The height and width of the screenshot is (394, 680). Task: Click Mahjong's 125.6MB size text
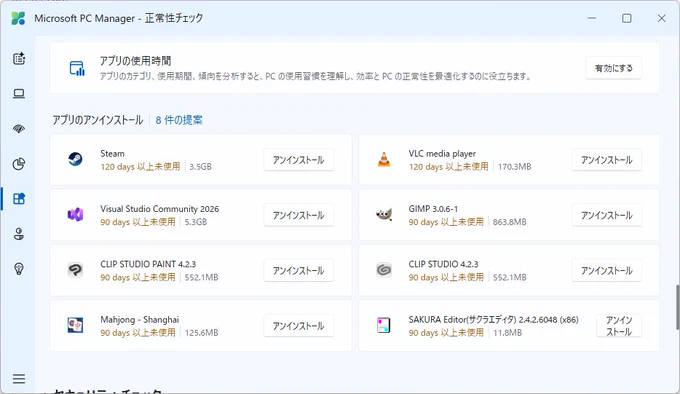[201, 333]
